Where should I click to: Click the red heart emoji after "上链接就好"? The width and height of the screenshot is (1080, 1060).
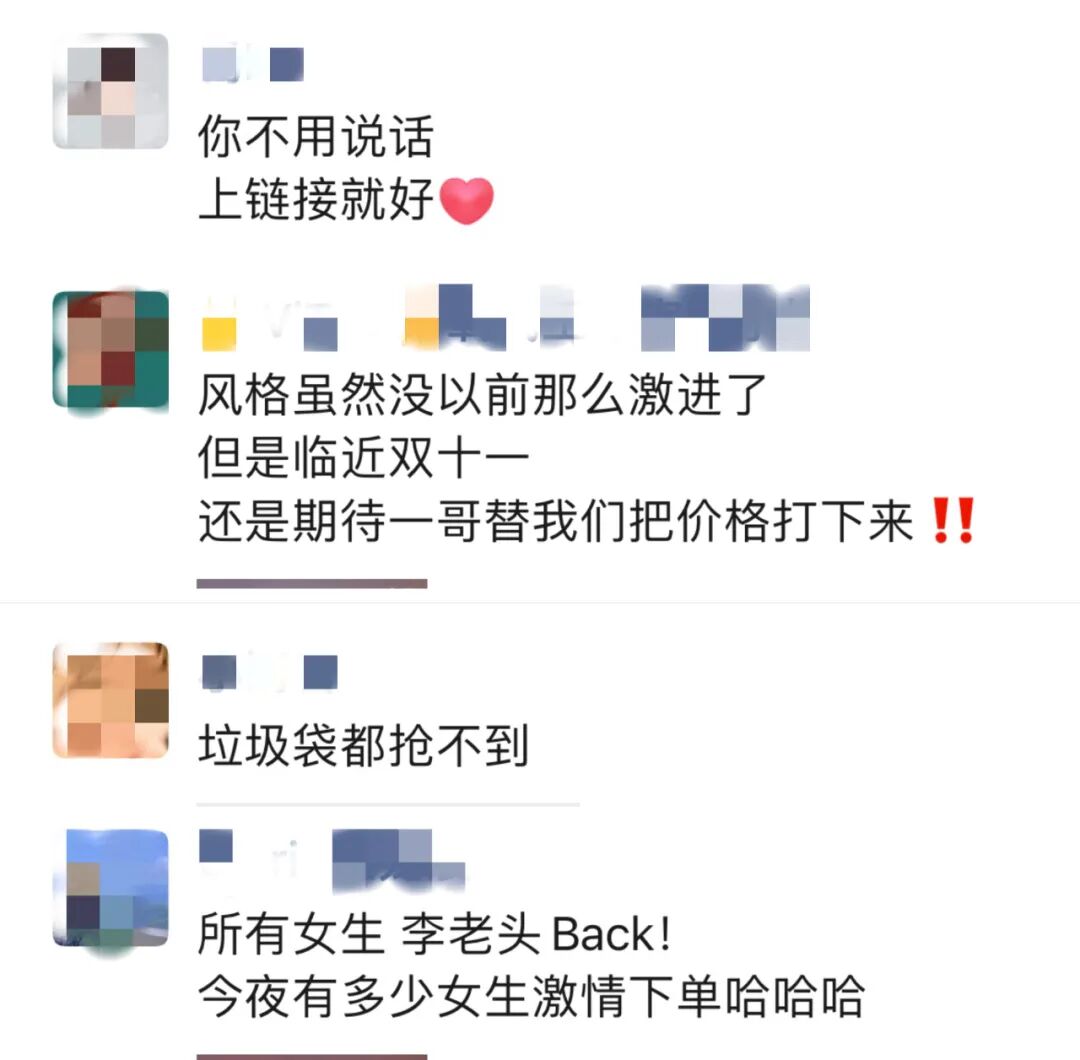click(x=466, y=200)
